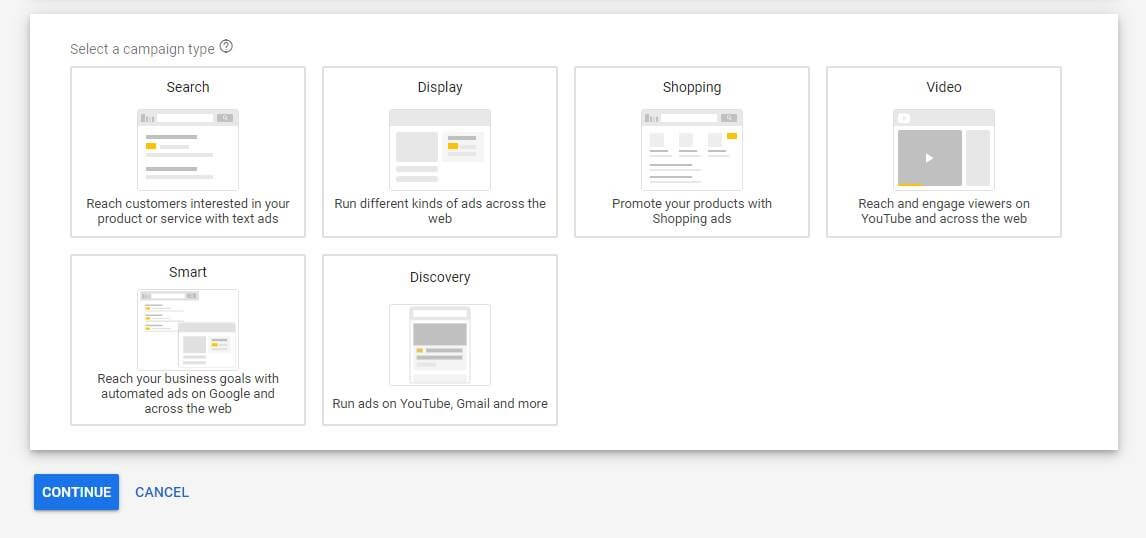Screen dimensions: 1146x538
Task: Choose 'Reach customers interested in your product' description
Action: 188,211
